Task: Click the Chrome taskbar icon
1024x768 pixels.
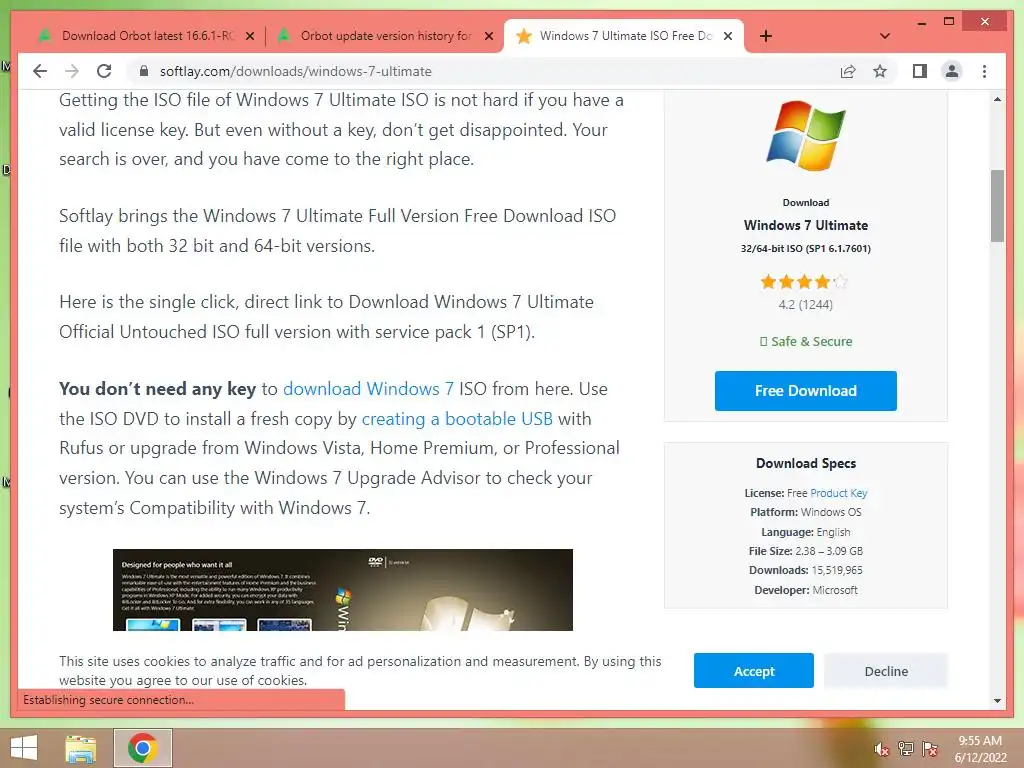Action: pyautogui.click(x=142, y=748)
